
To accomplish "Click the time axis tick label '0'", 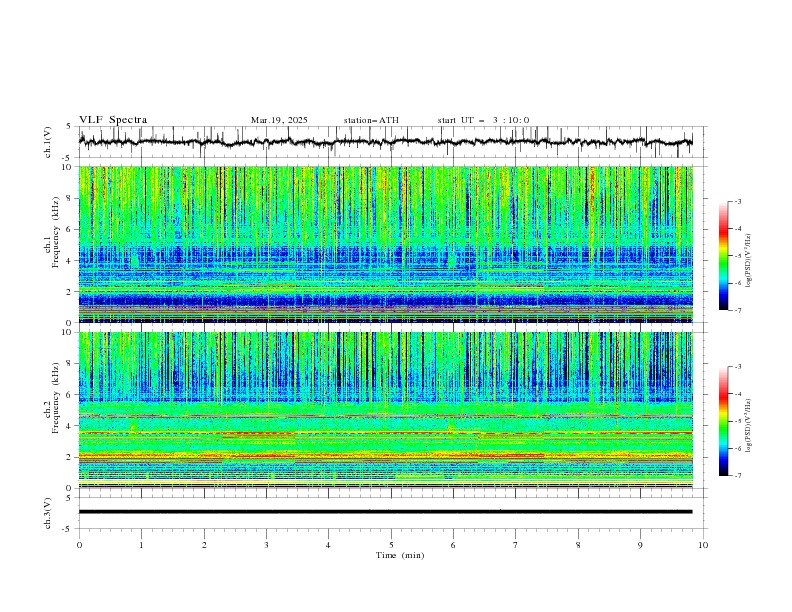I will click(x=79, y=545).
